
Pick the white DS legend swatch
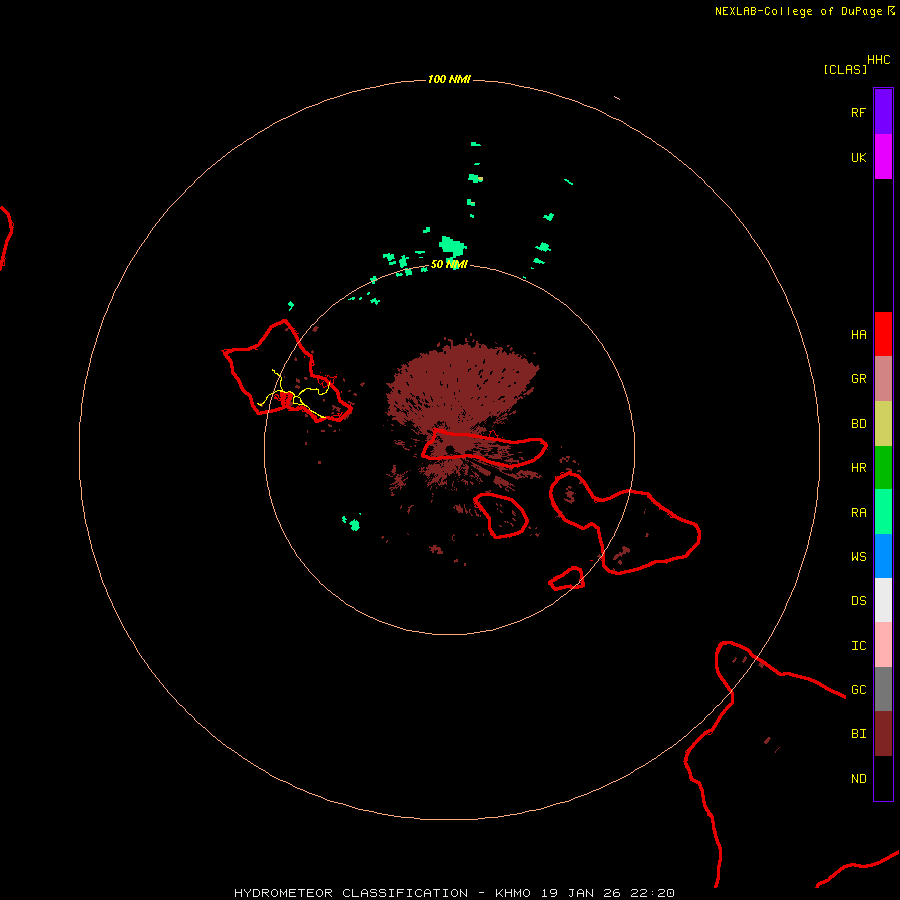tap(883, 600)
